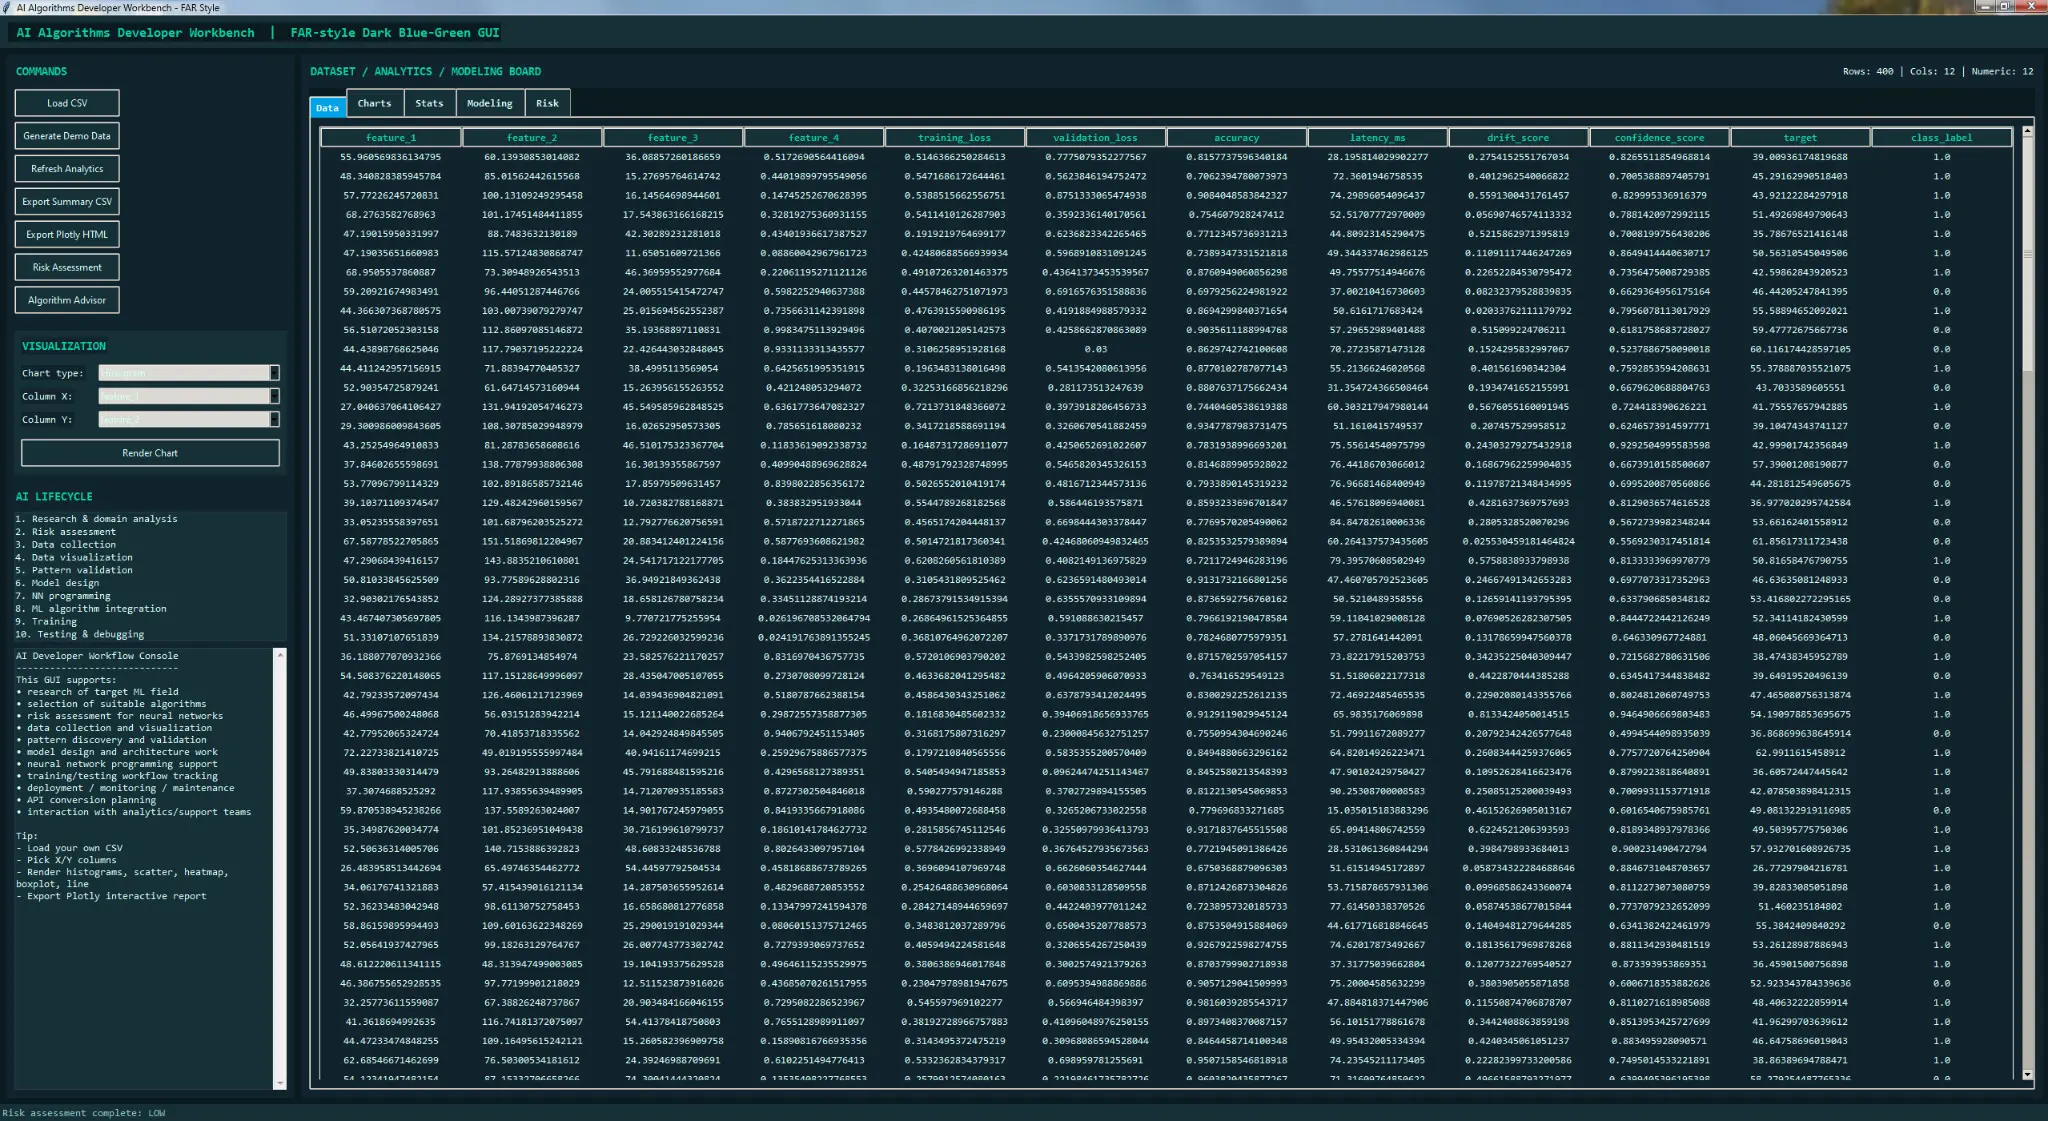Click lifecycle step '2. Risk assessment'

click(x=65, y=532)
